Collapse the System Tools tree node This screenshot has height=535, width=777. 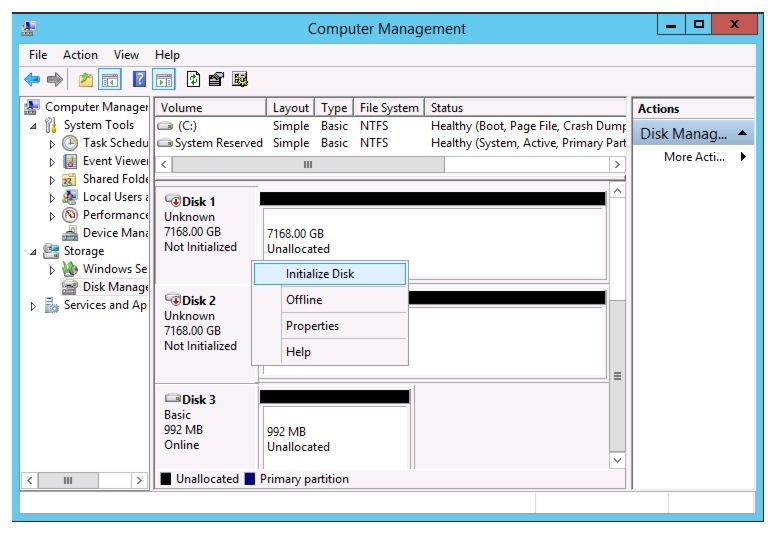33,126
